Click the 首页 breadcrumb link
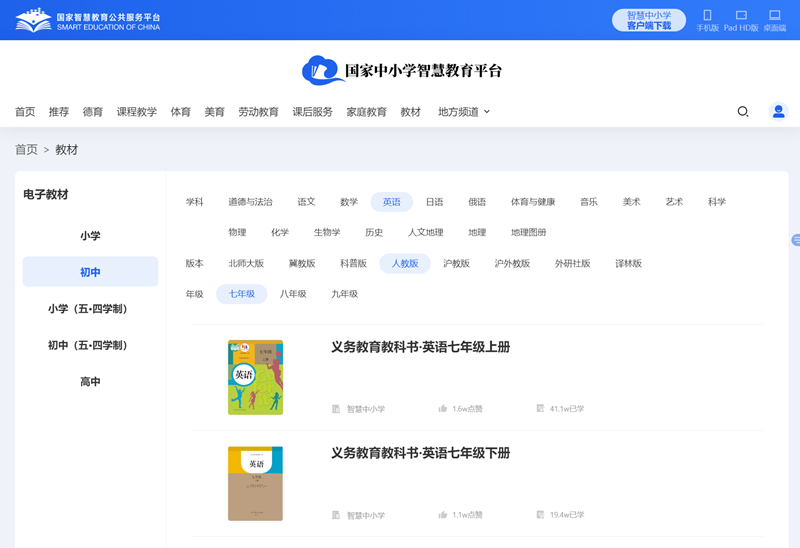The width and height of the screenshot is (800, 548). tap(26, 150)
